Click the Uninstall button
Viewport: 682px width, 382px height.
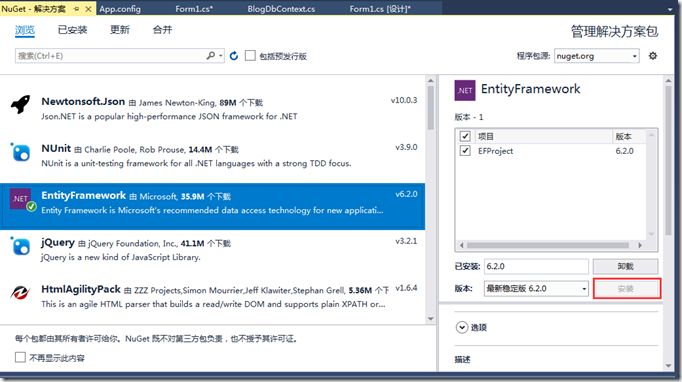click(625, 266)
